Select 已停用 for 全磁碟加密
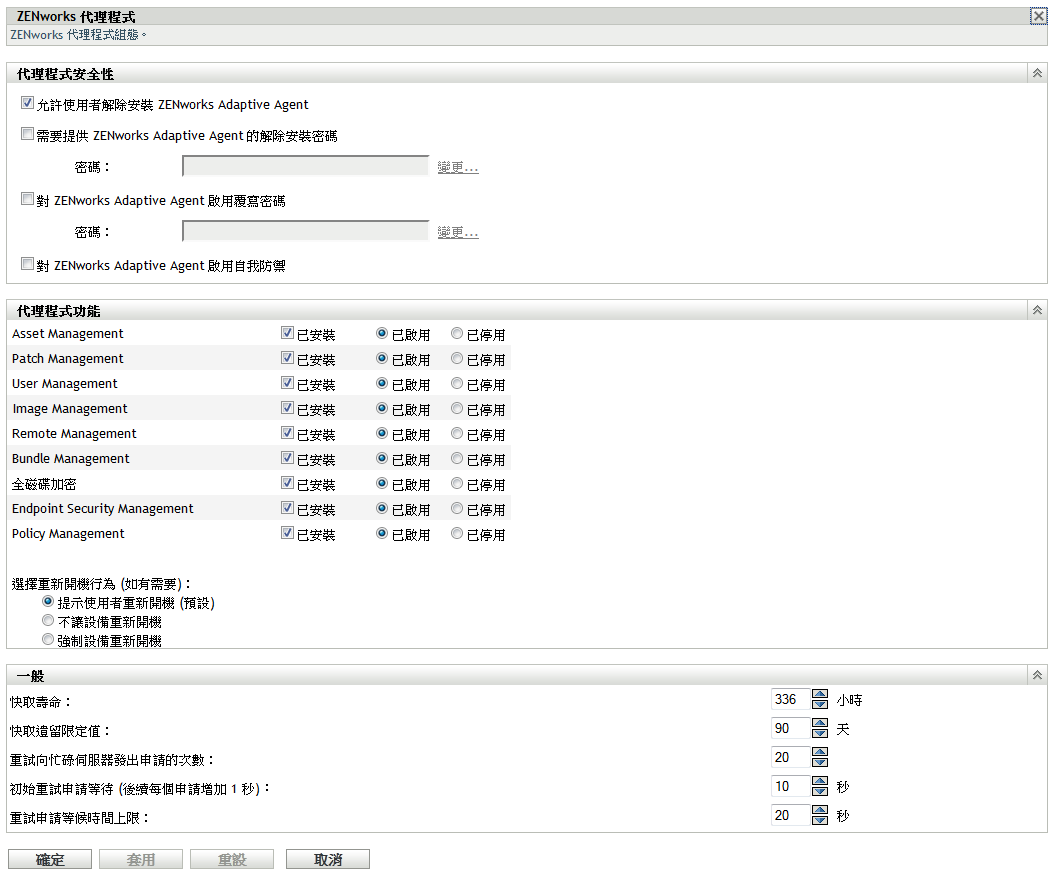Screen dimensions: 1056x873 point(457,482)
